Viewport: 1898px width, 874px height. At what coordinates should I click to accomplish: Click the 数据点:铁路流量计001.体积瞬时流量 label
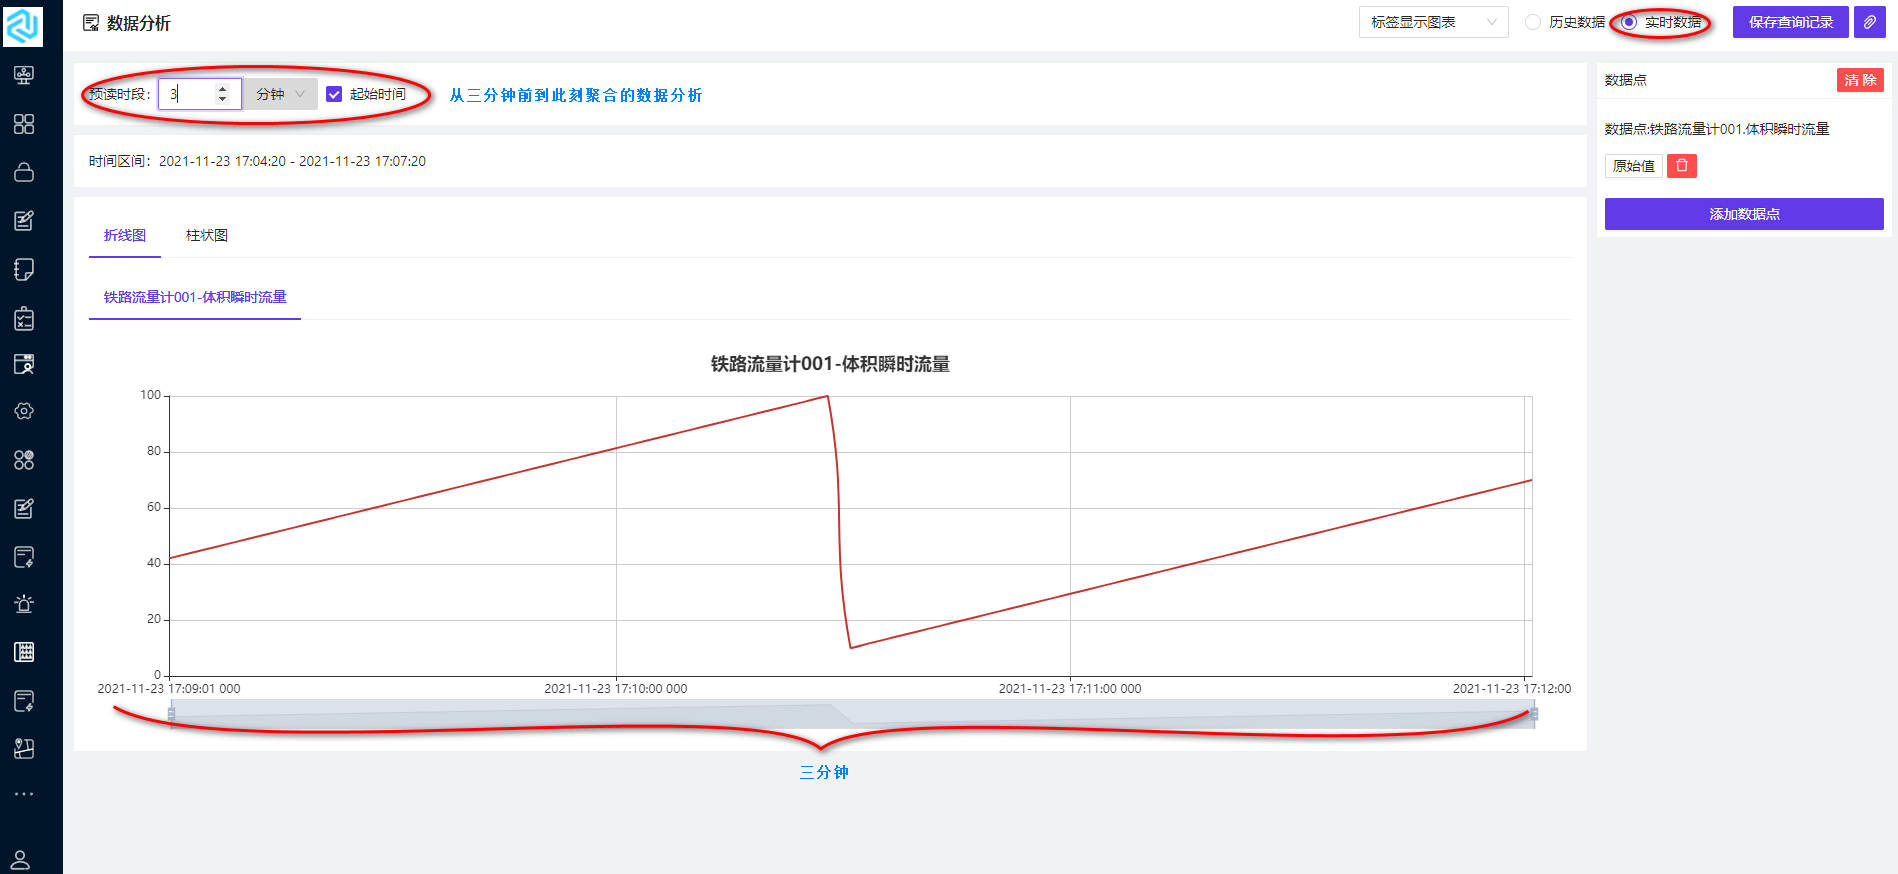click(x=1717, y=129)
